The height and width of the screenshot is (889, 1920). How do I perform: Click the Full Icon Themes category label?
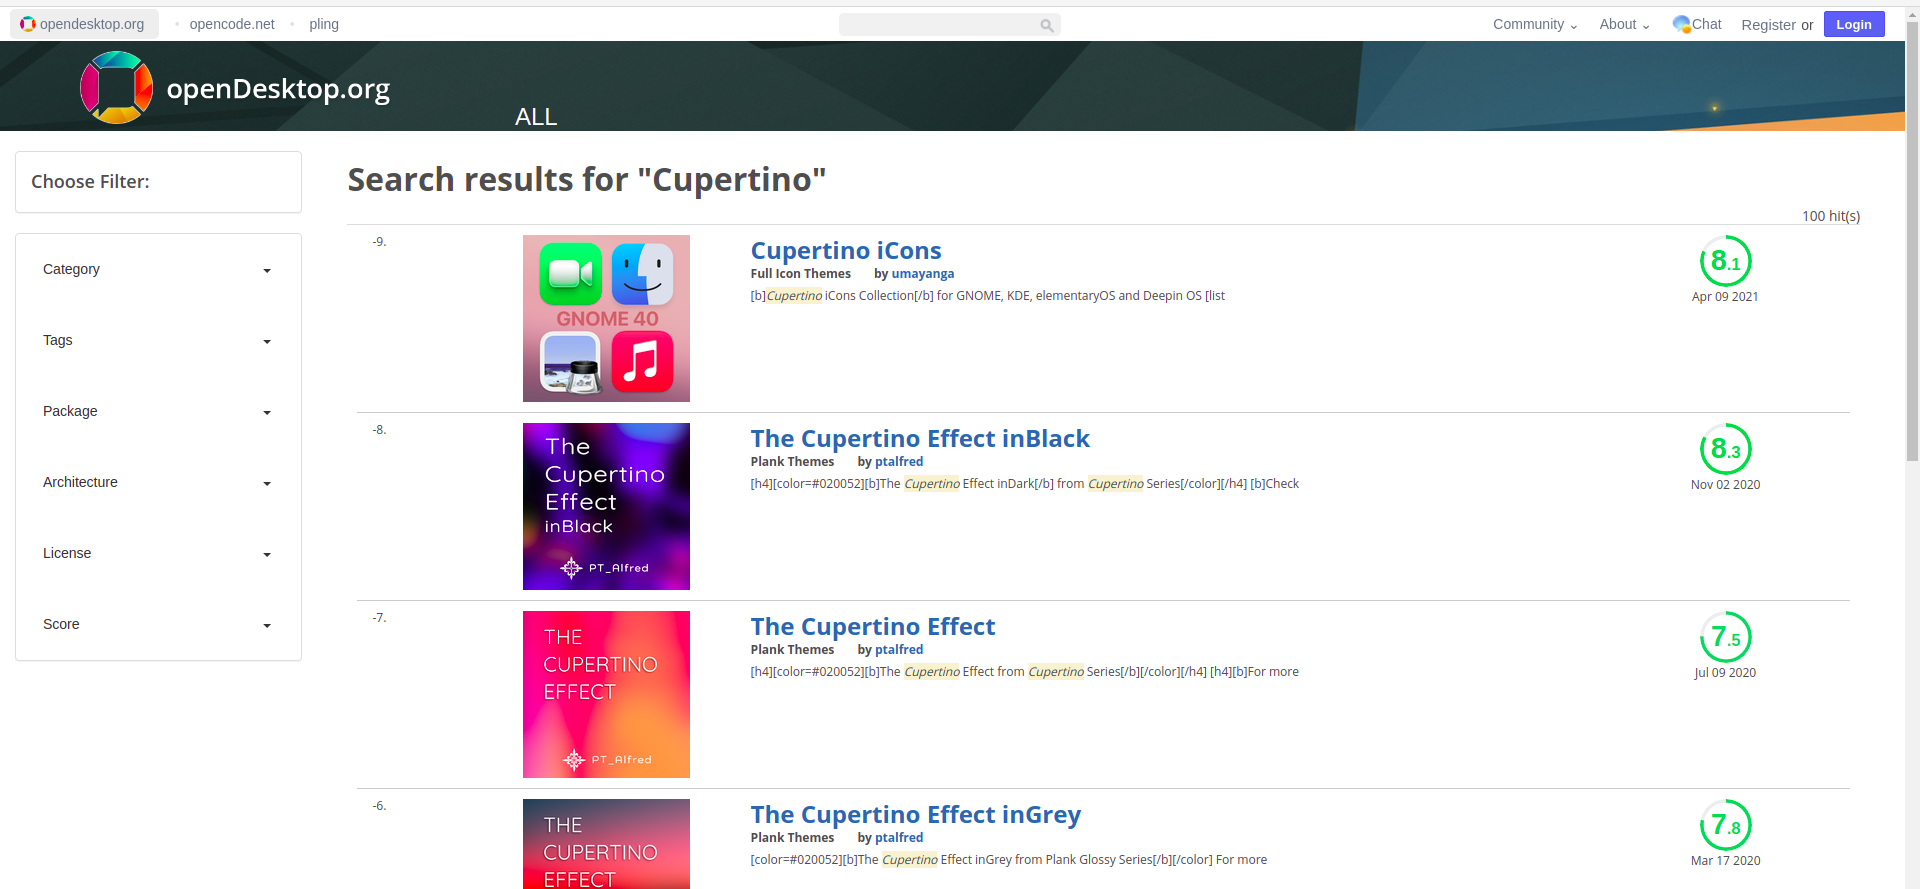point(801,274)
